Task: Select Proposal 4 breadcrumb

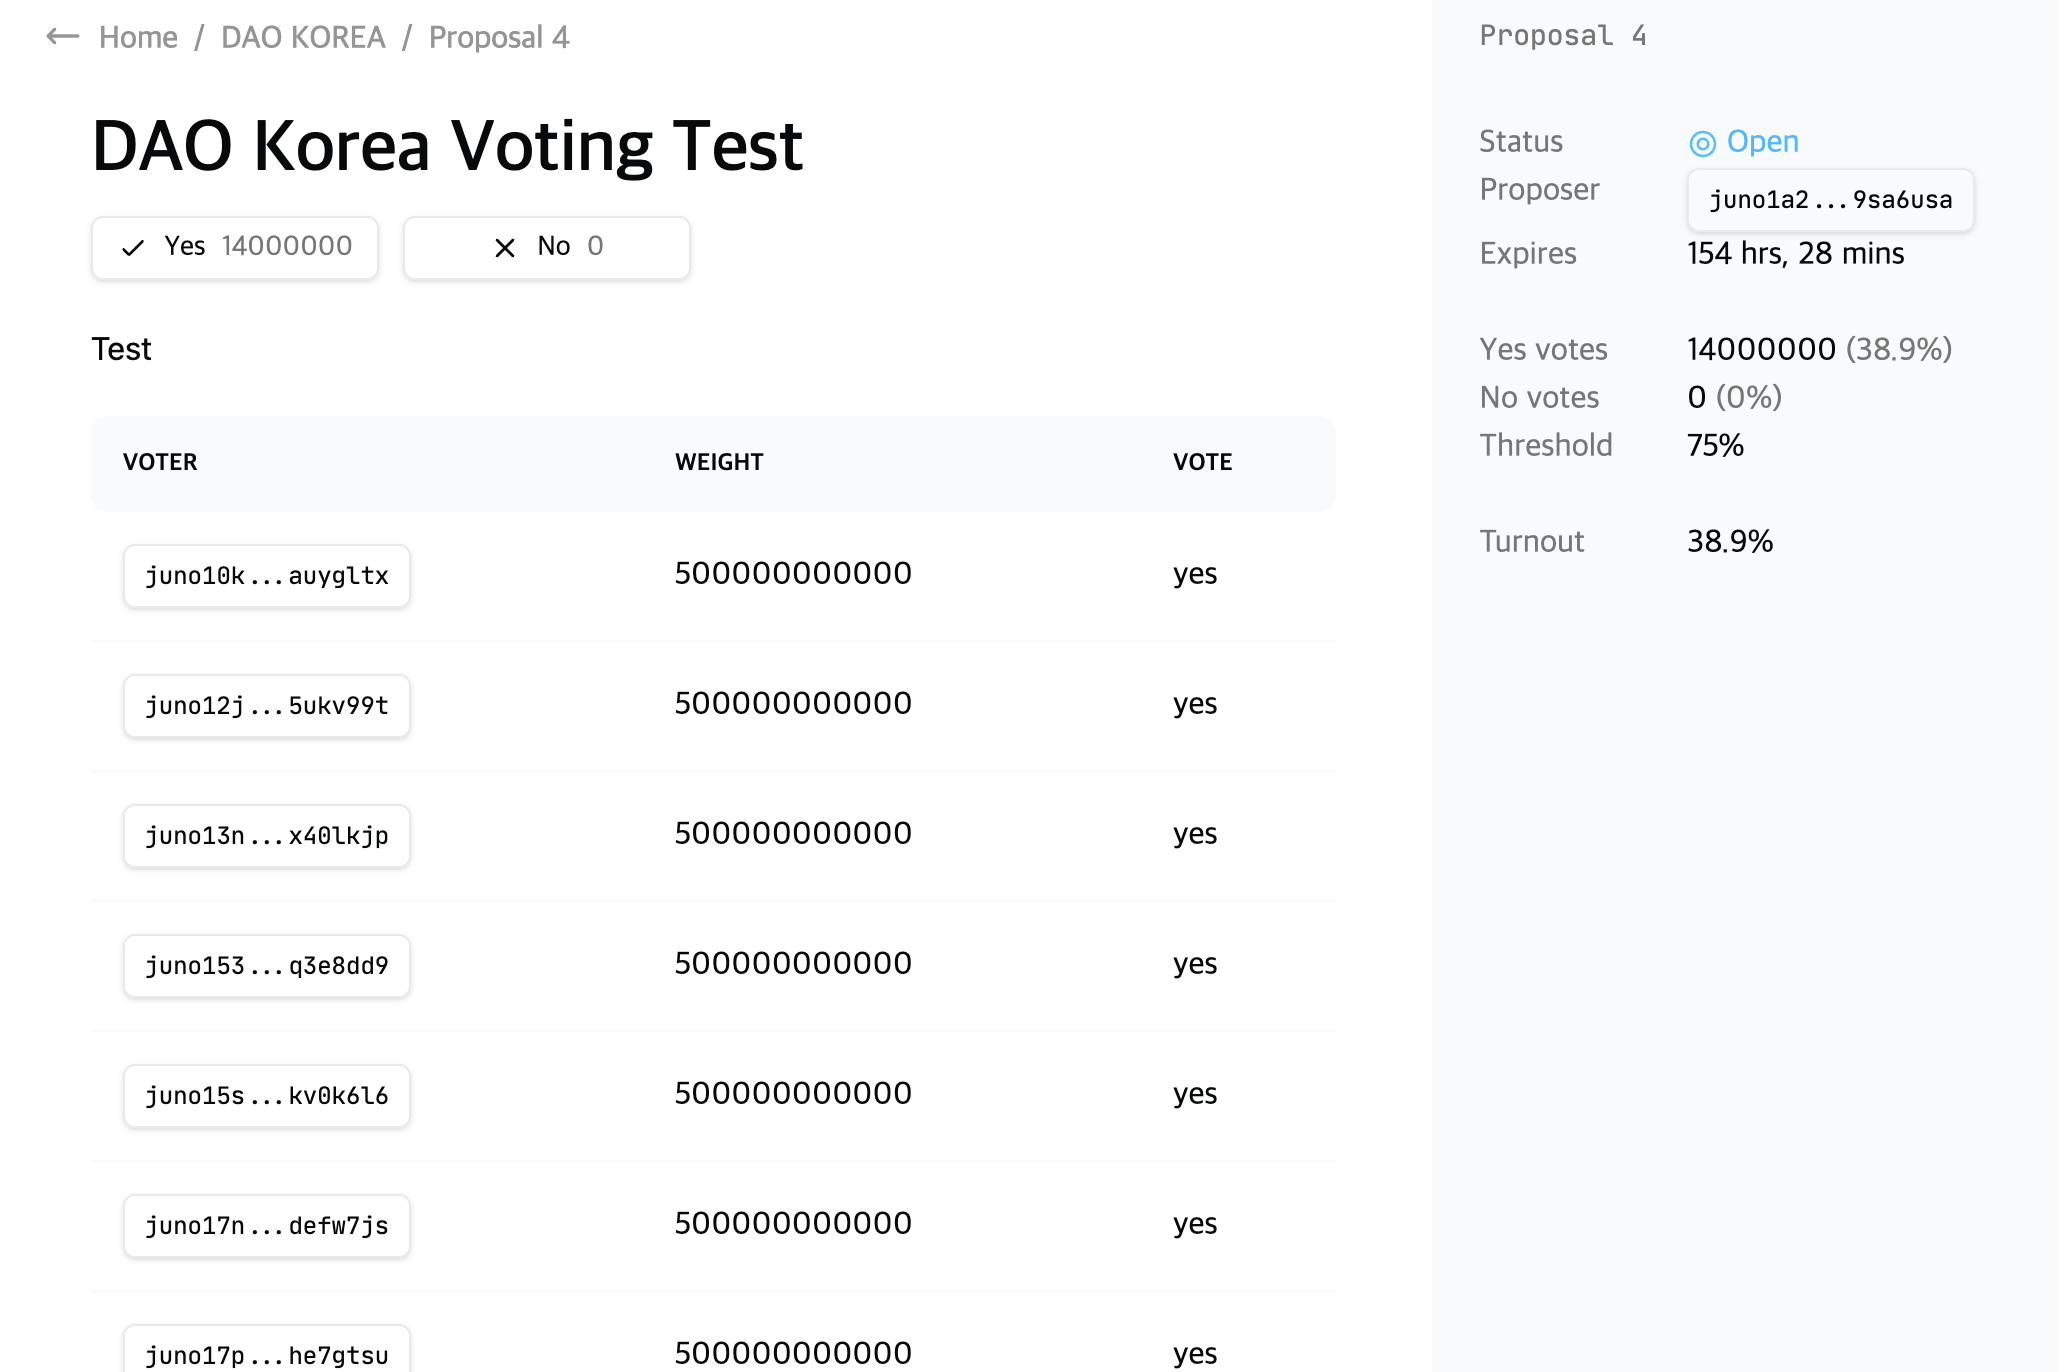Action: coord(499,37)
